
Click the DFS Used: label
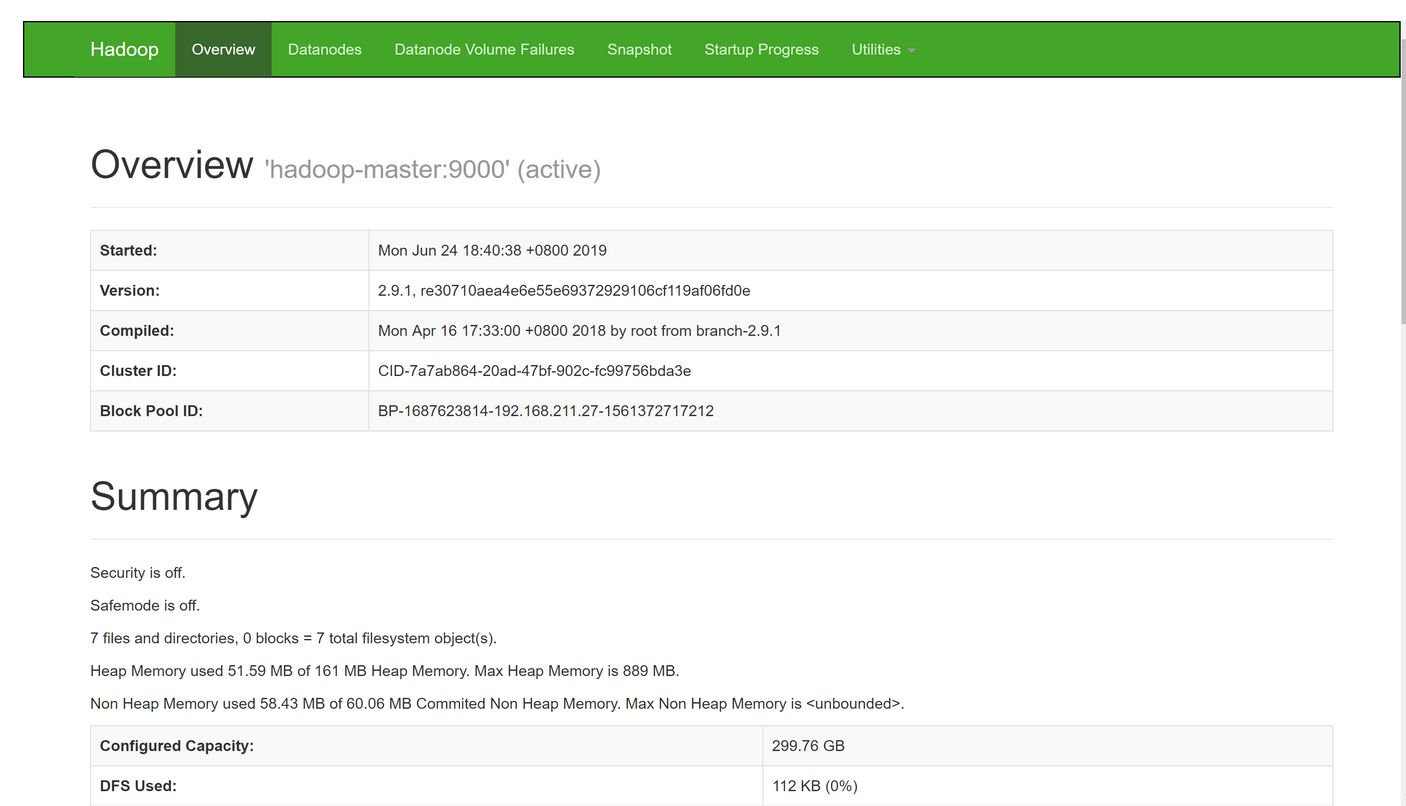point(138,786)
